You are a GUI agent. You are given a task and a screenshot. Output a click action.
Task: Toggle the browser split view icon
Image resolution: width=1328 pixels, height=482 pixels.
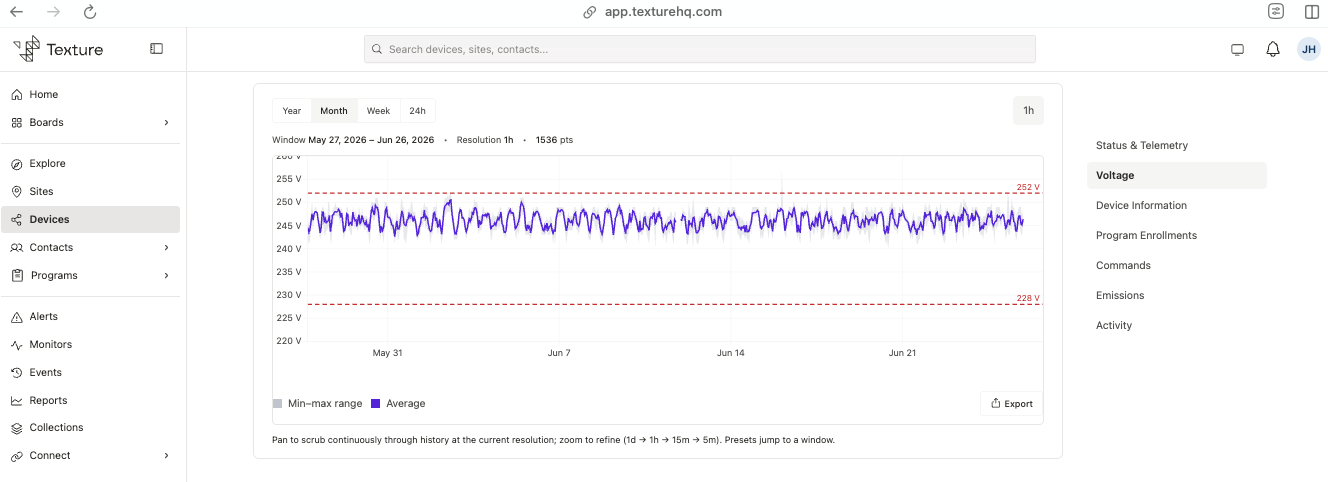tap(1312, 12)
